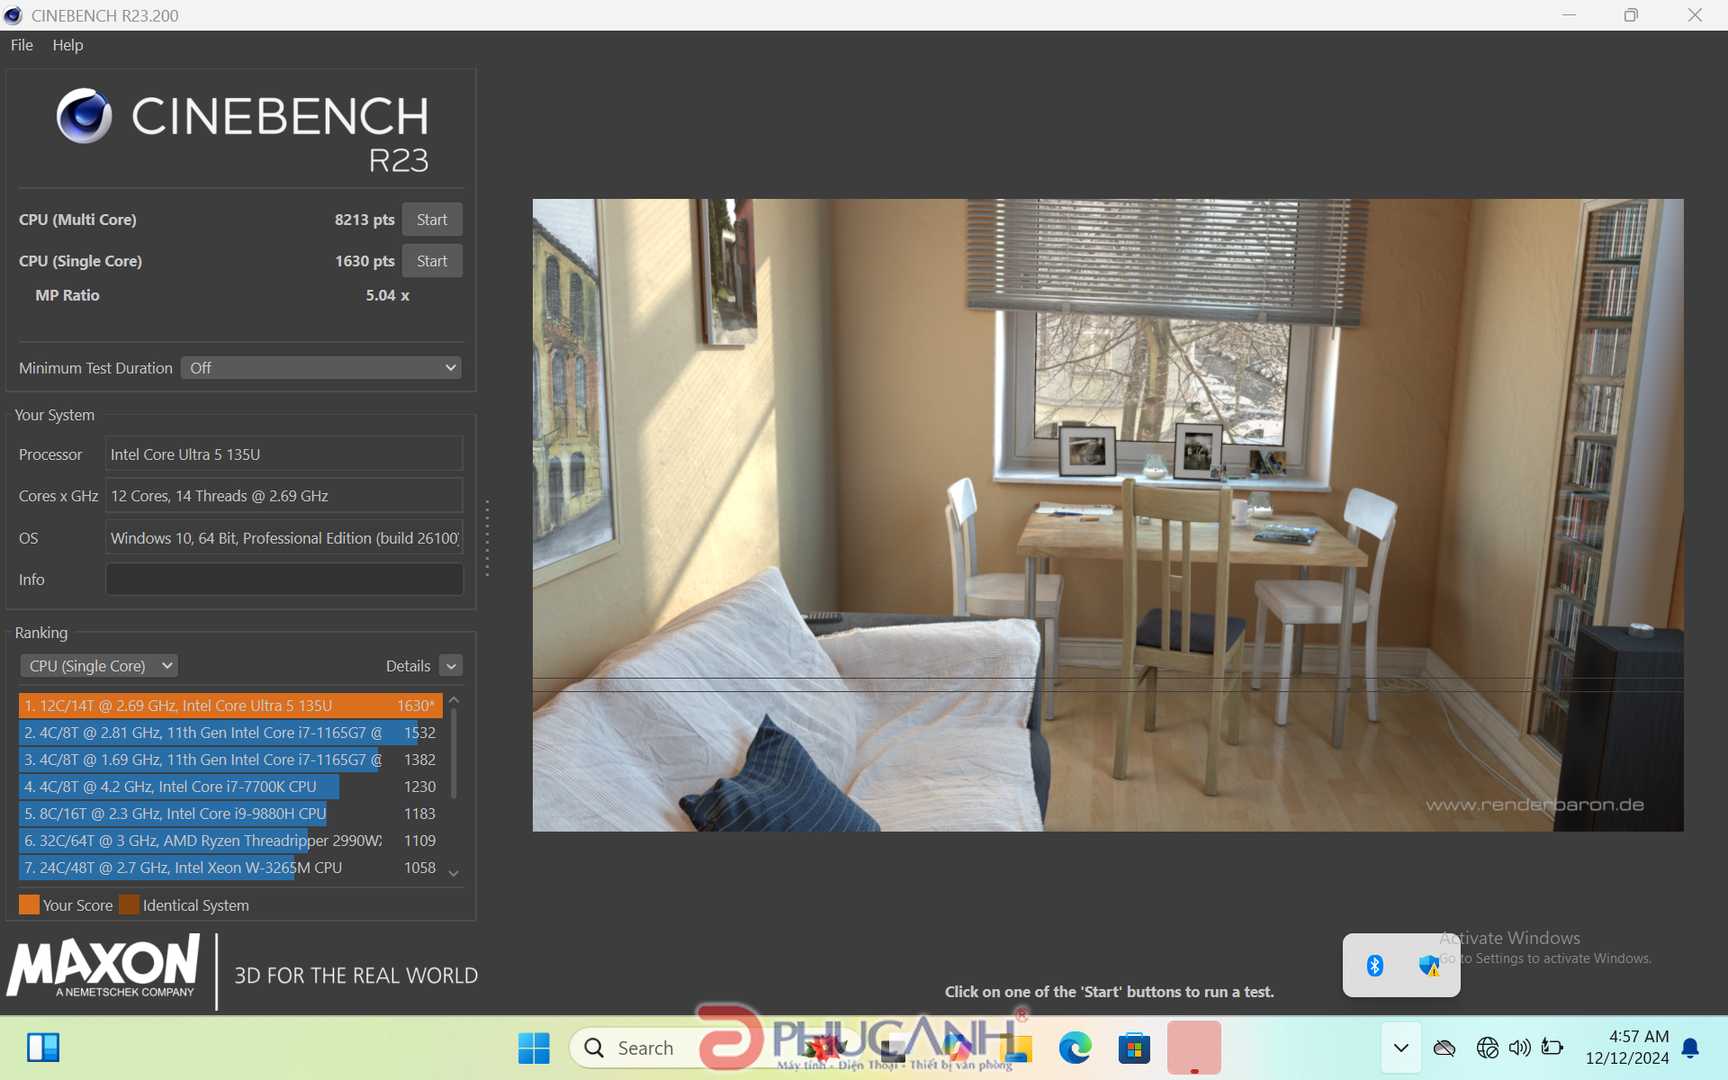The image size is (1728, 1080).
Task: Open Microsoft Store from taskbar
Action: coord(1134,1048)
